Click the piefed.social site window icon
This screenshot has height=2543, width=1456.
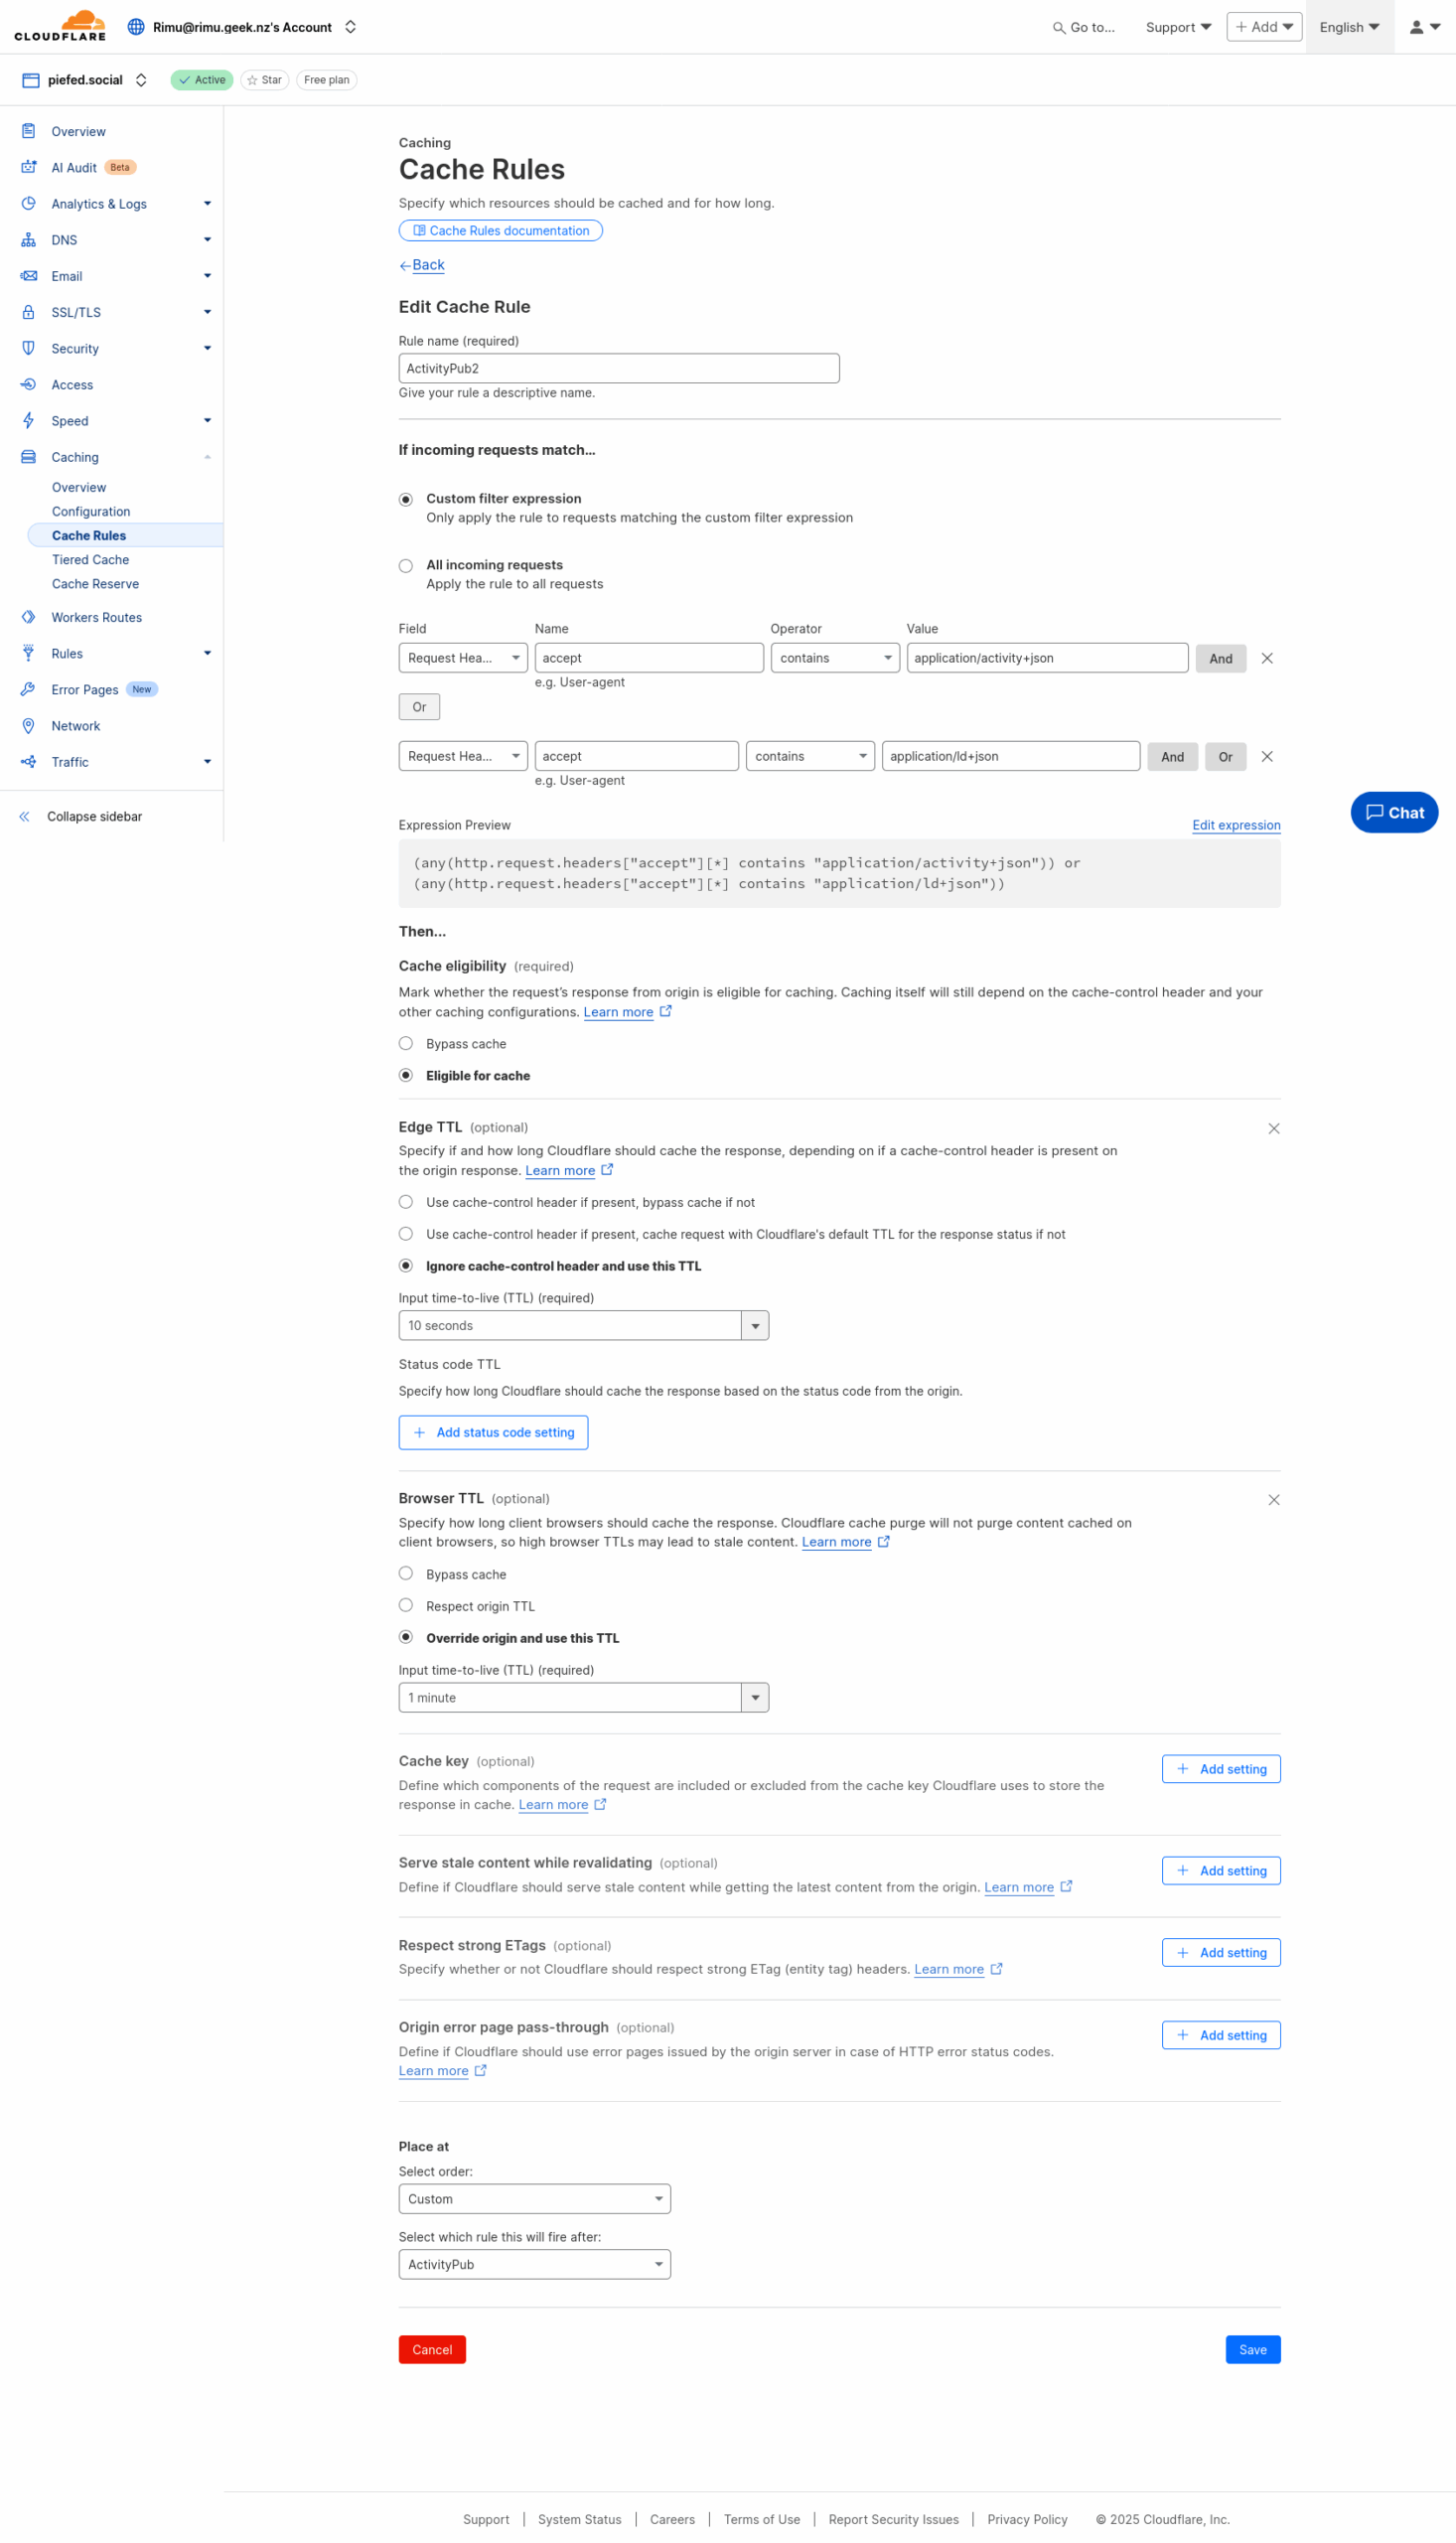point(31,80)
